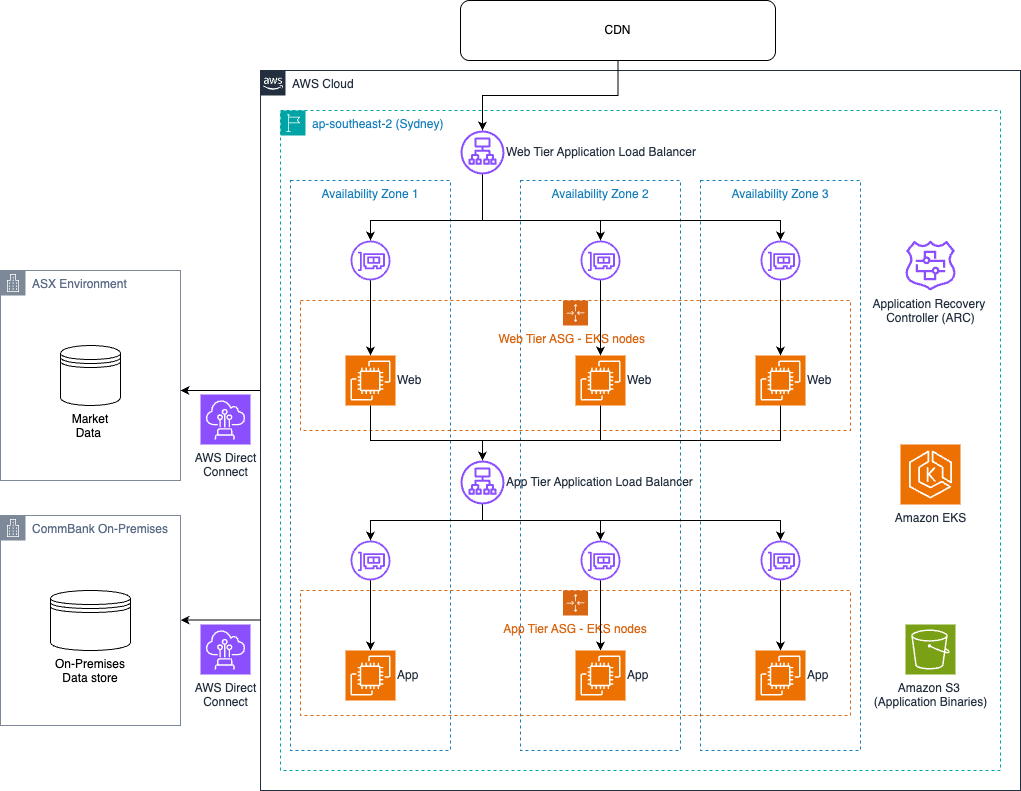Click the 'AWS Direct Connect' label beside CommBank On-Premises
Image resolution: width=1021 pixels, height=791 pixels.
[225, 695]
